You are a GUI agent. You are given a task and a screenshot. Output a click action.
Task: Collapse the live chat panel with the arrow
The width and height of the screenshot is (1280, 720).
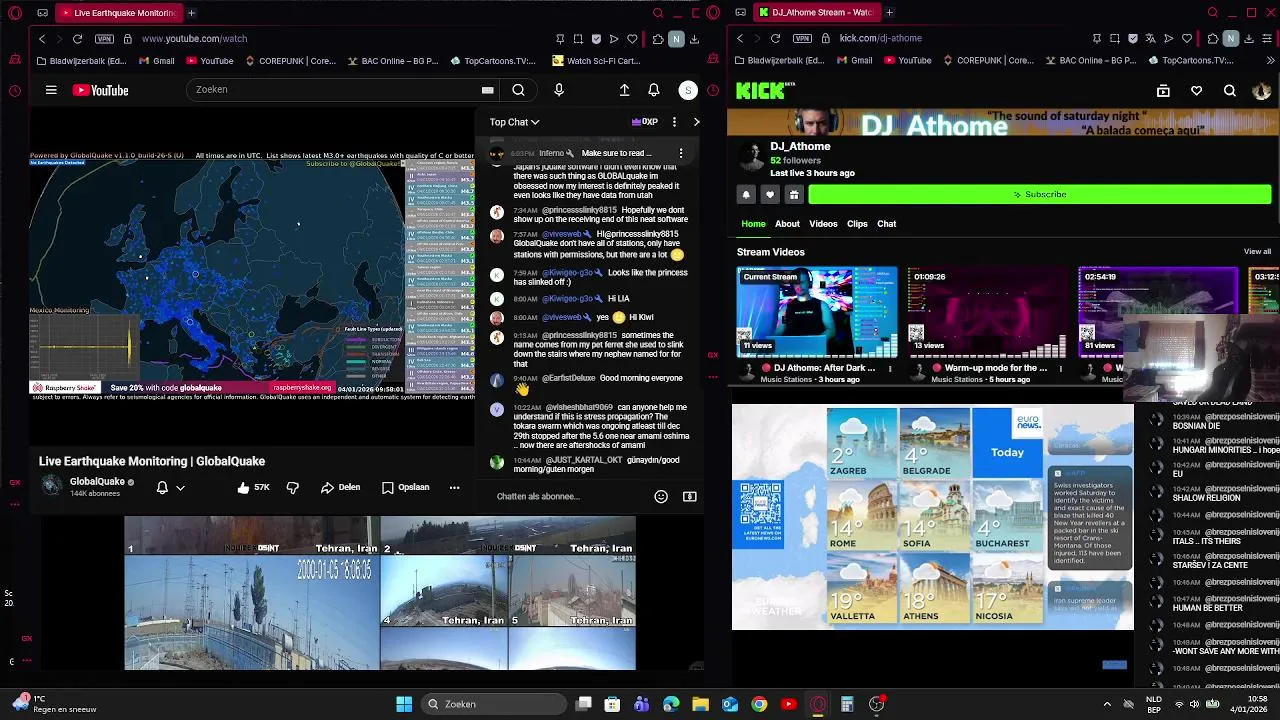[696, 122]
